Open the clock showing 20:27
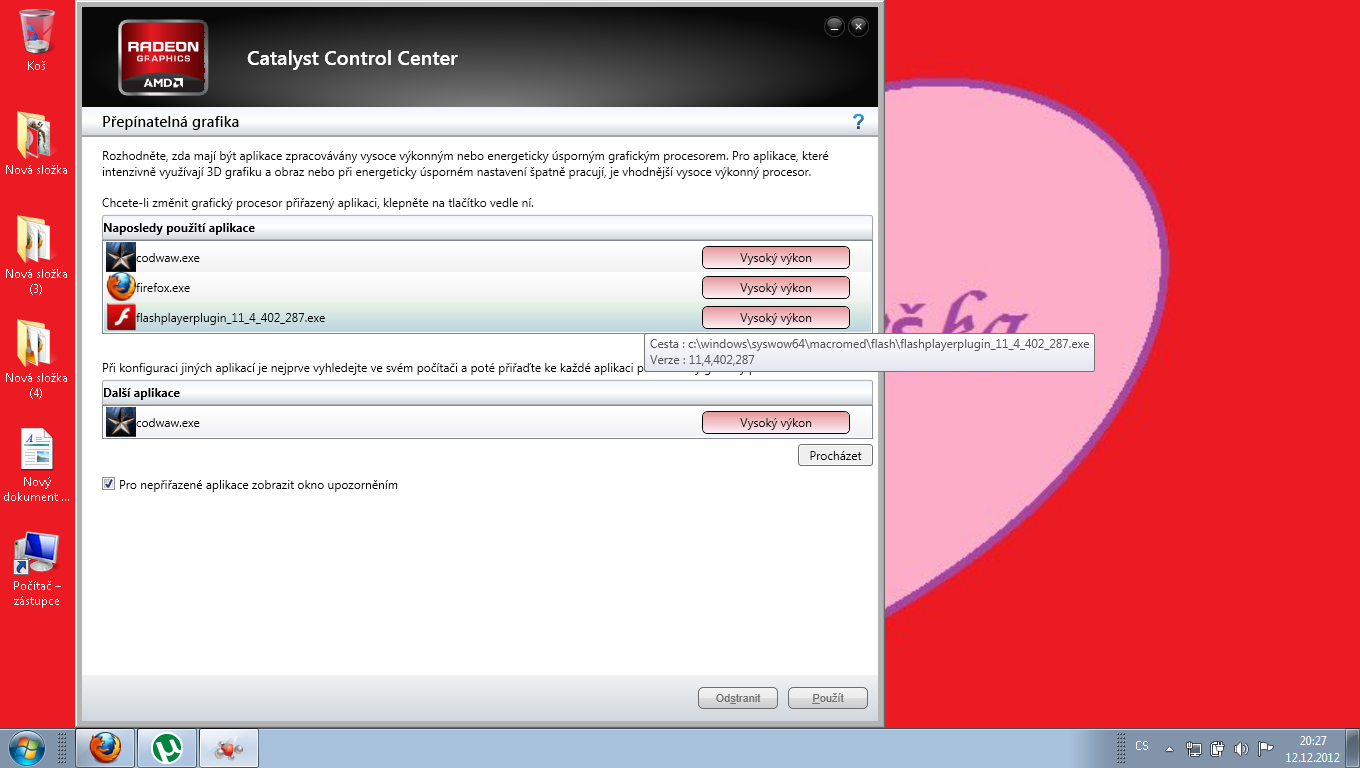The image size is (1360, 768). [1313, 748]
